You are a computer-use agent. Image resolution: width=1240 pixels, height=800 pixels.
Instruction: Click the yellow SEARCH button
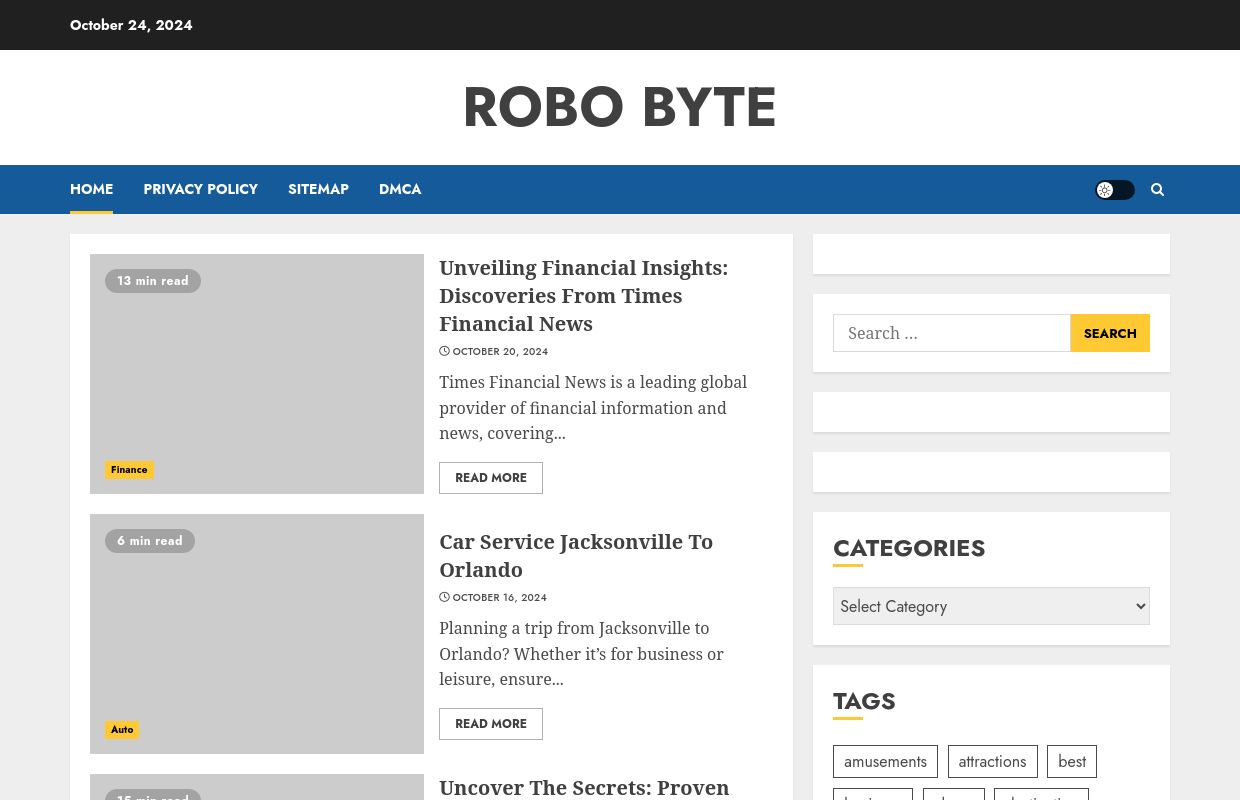click(x=1110, y=333)
